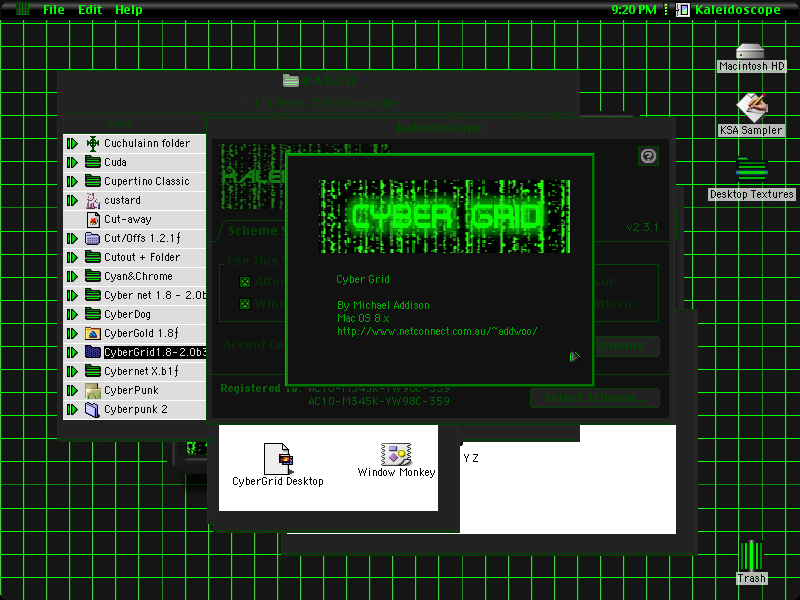Open the Kaleidoscope application menu
Image resolution: width=800 pixels, height=600 pixels.
click(x=729, y=10)
